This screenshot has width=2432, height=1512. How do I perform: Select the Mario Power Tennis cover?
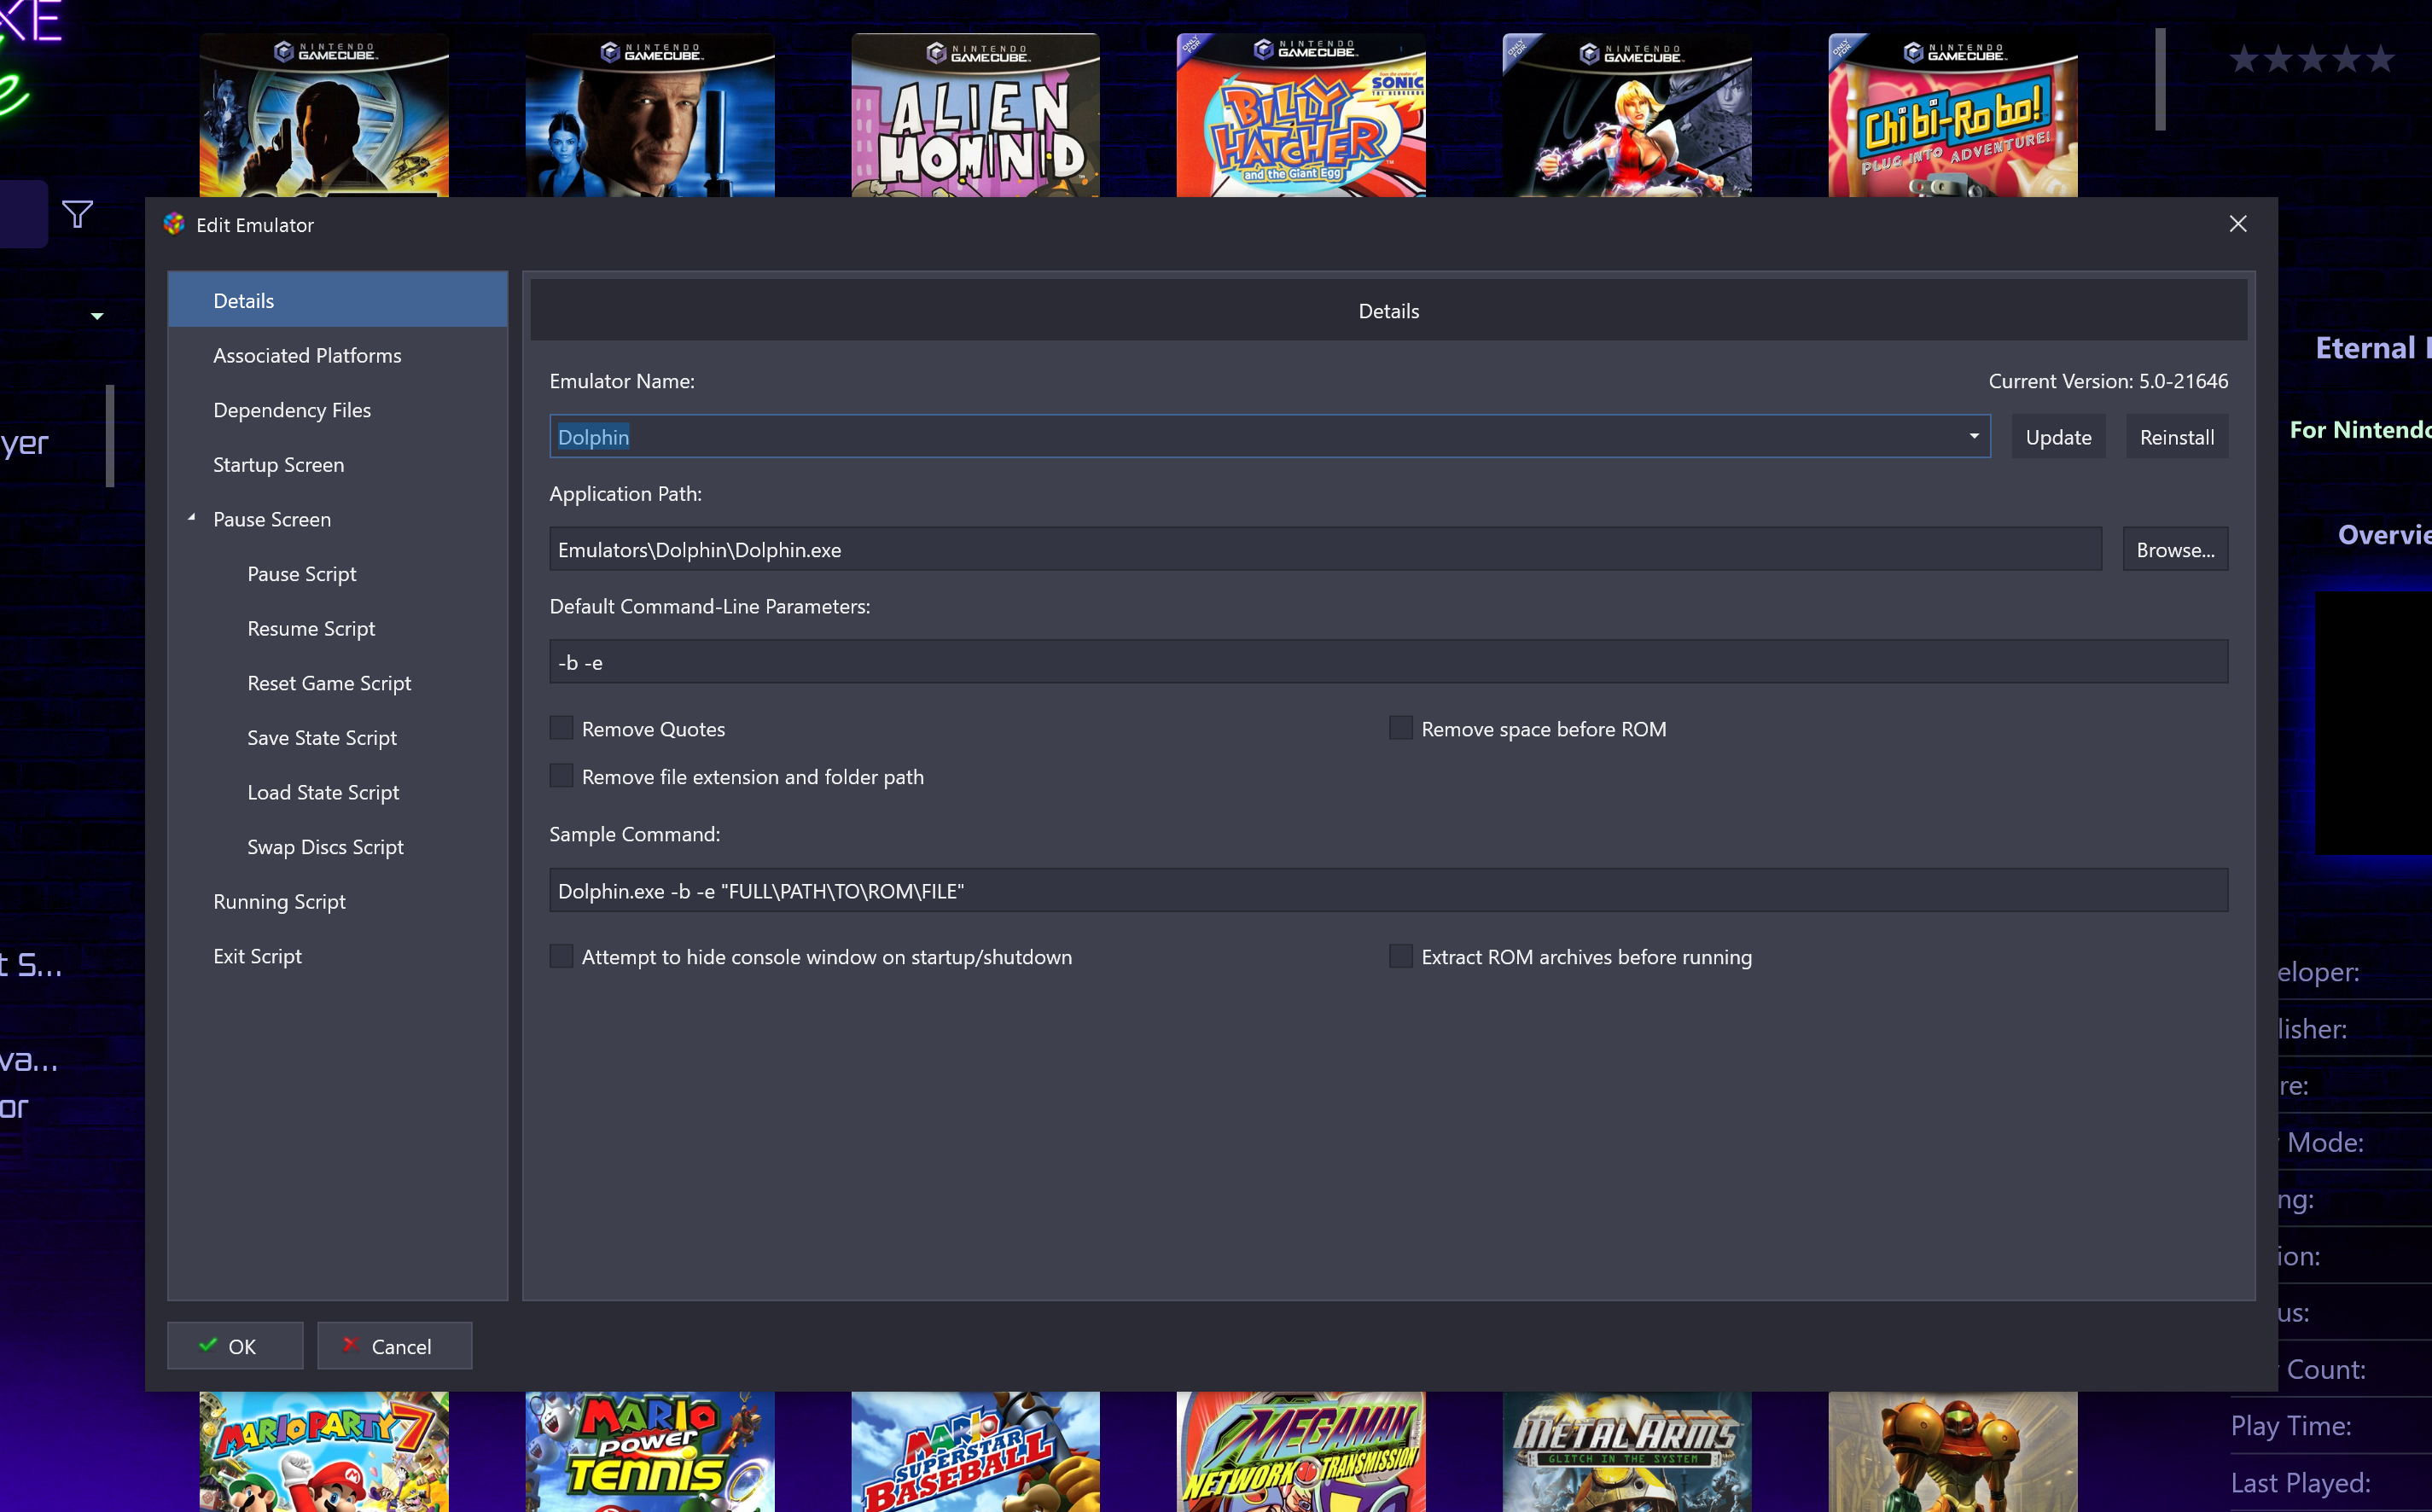point(650,1451)
